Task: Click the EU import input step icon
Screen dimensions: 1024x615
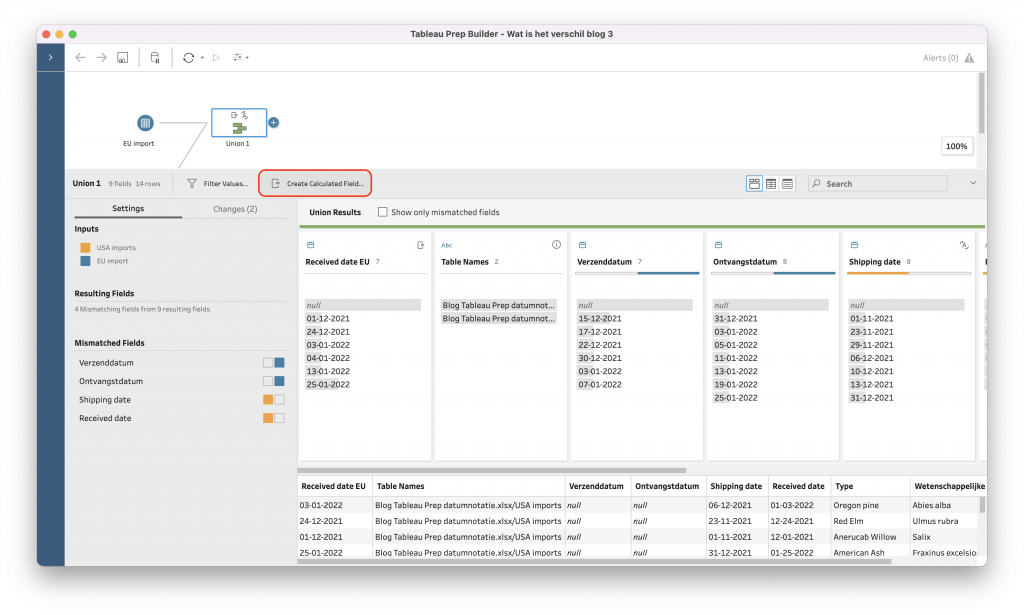Action: click(x=145, y=123)
